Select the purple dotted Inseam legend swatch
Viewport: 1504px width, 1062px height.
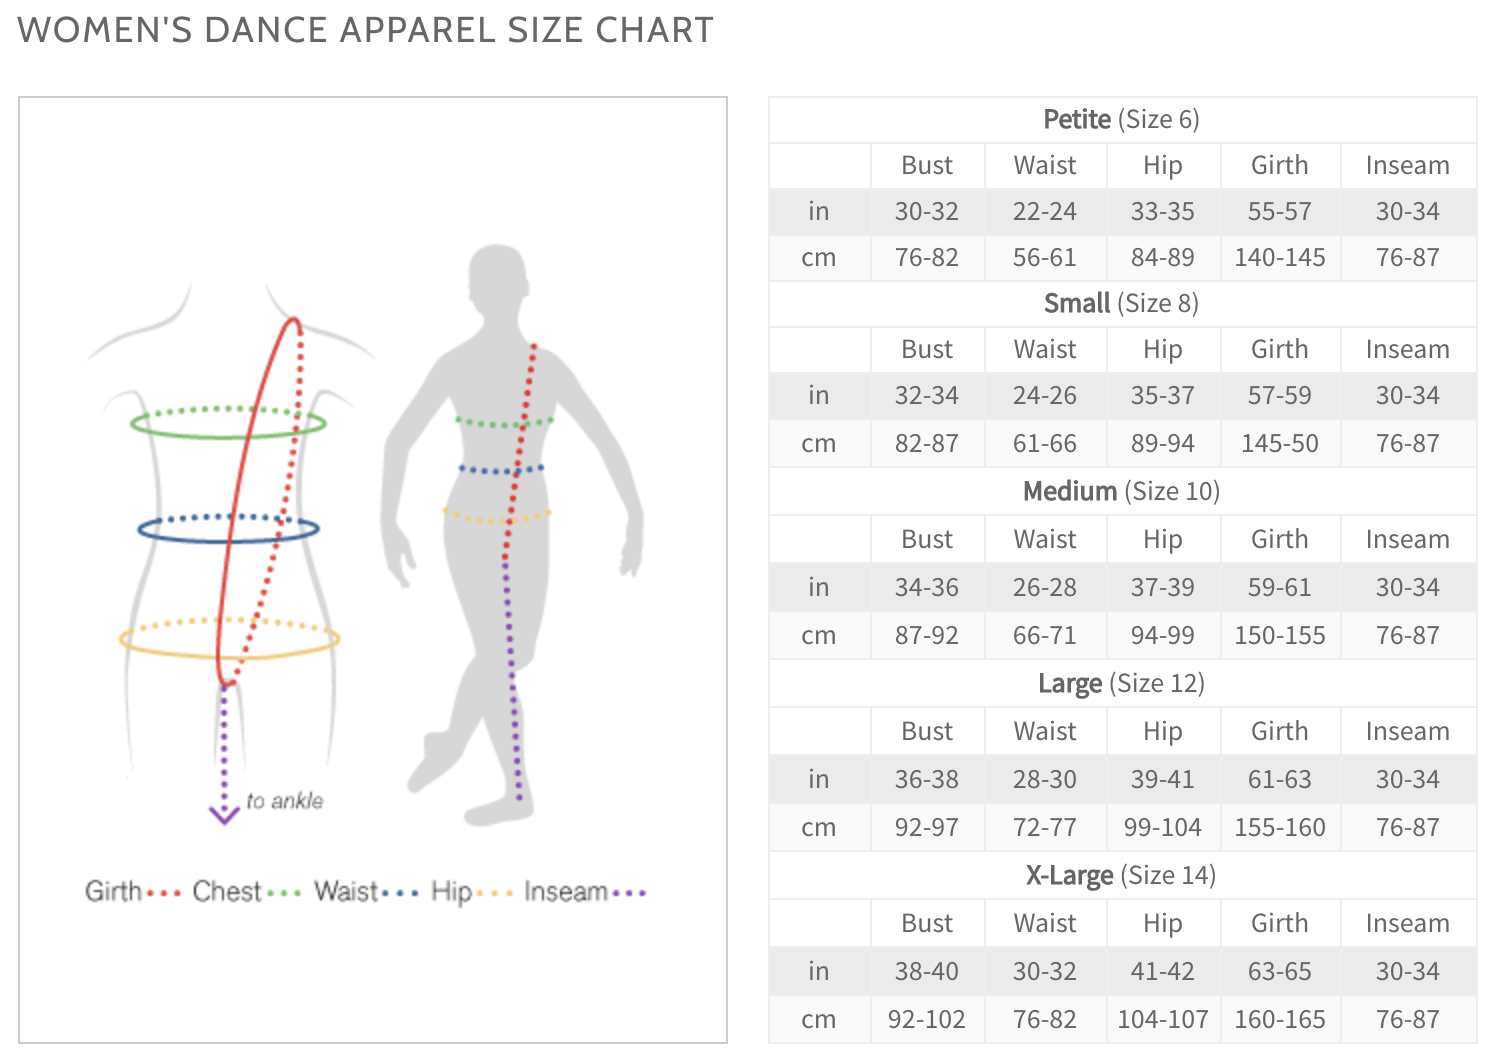coord(629,892)
